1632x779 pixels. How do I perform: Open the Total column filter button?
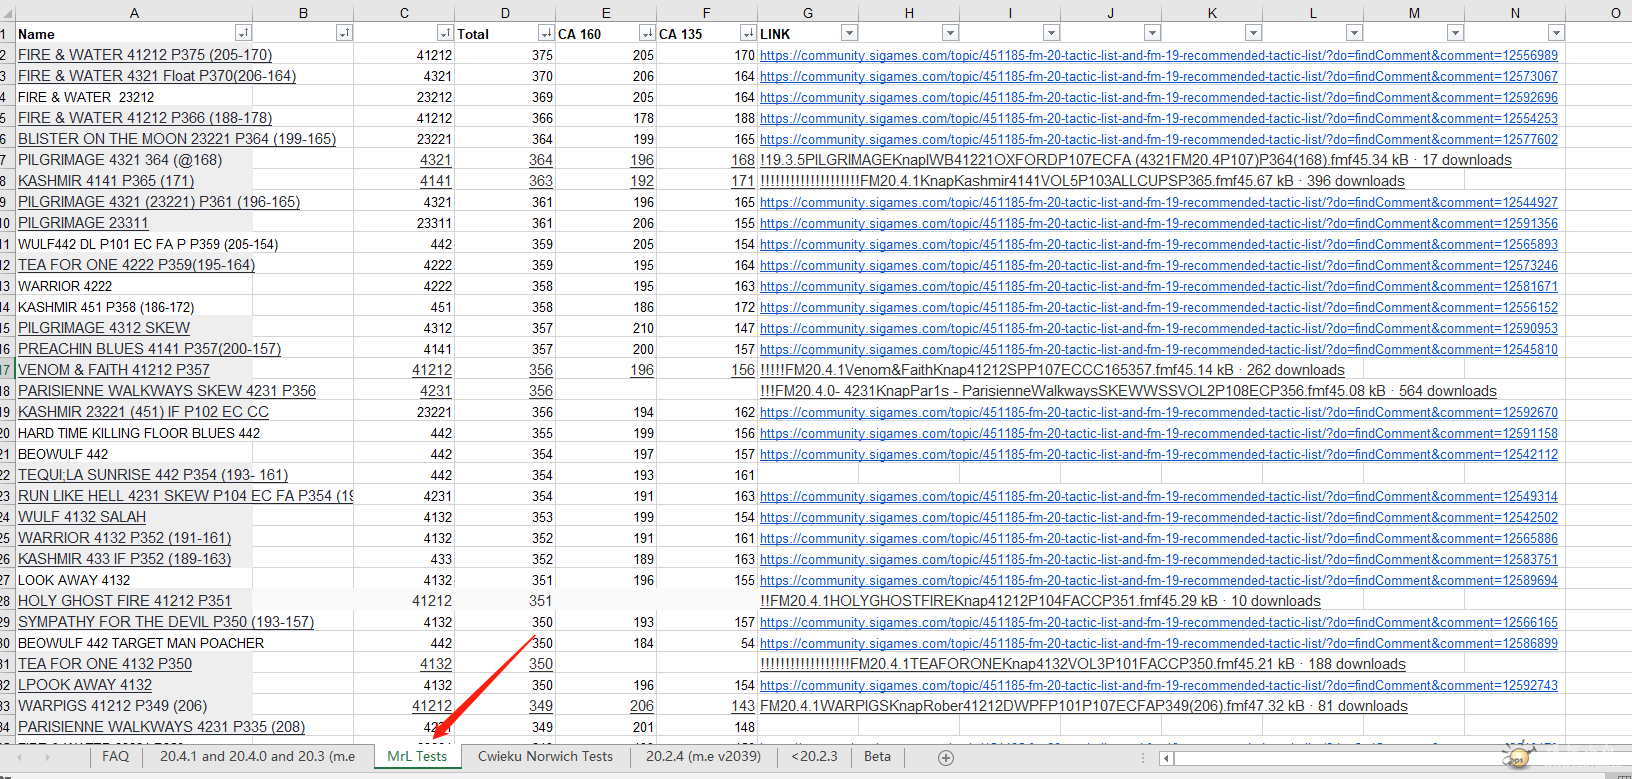pyautogui.click(x=545, y=34)
